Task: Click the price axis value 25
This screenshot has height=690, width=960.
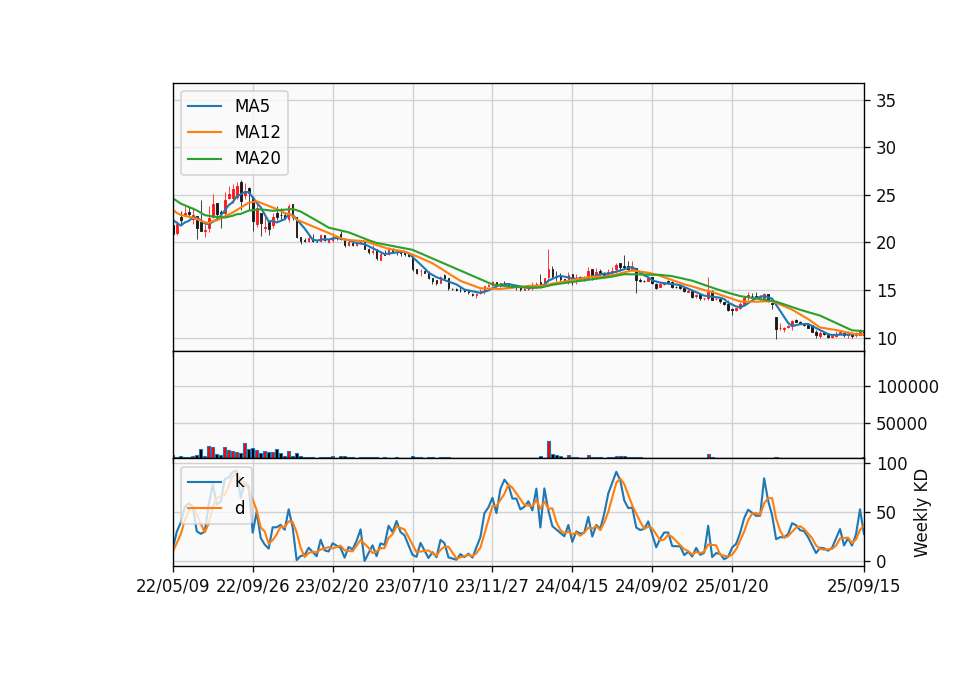Action: (886, 196)
